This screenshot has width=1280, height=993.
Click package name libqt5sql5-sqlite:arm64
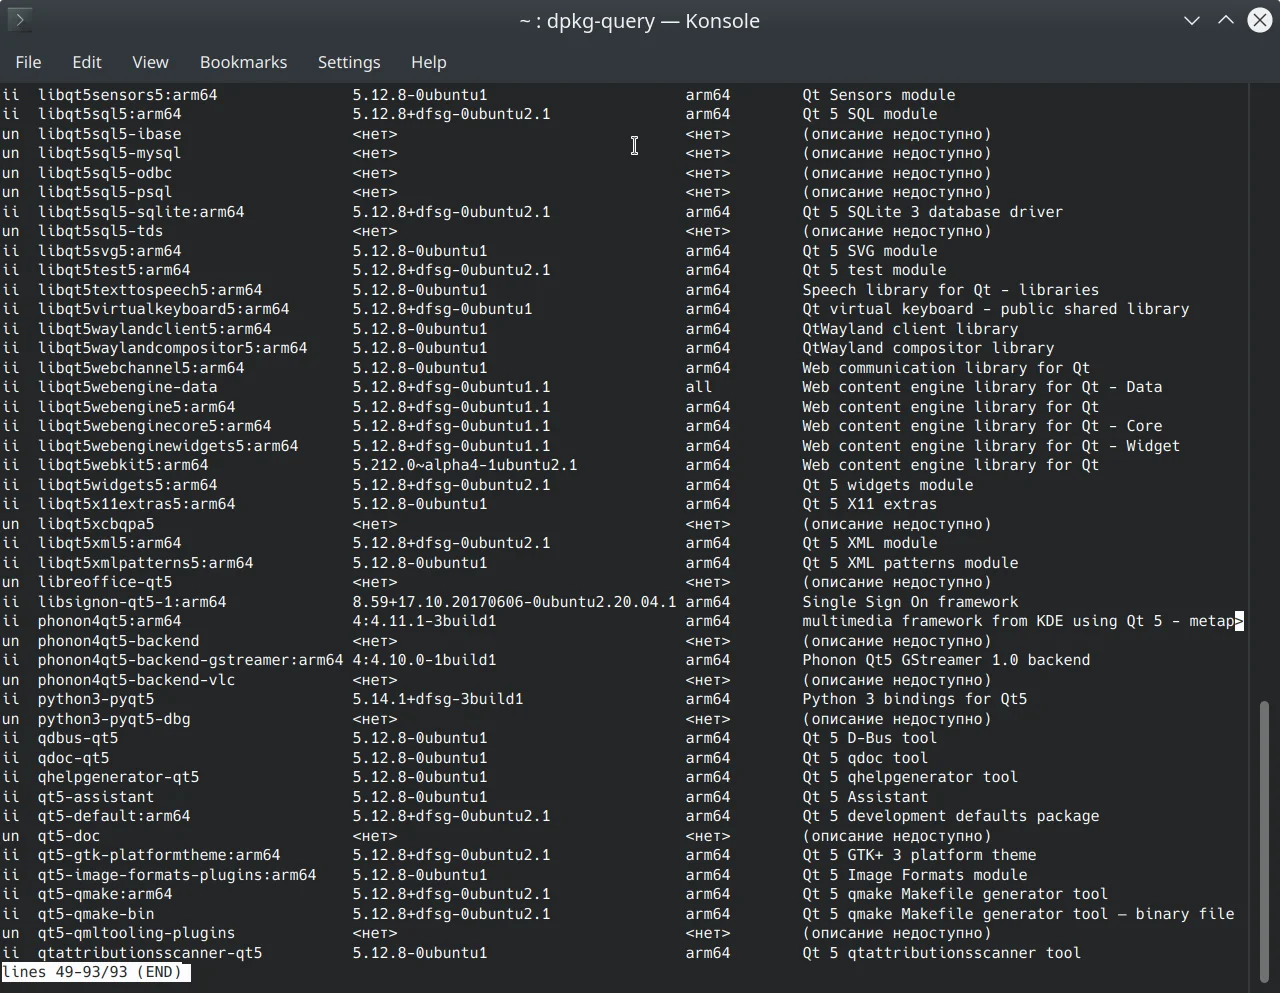[x=141, y=212]
